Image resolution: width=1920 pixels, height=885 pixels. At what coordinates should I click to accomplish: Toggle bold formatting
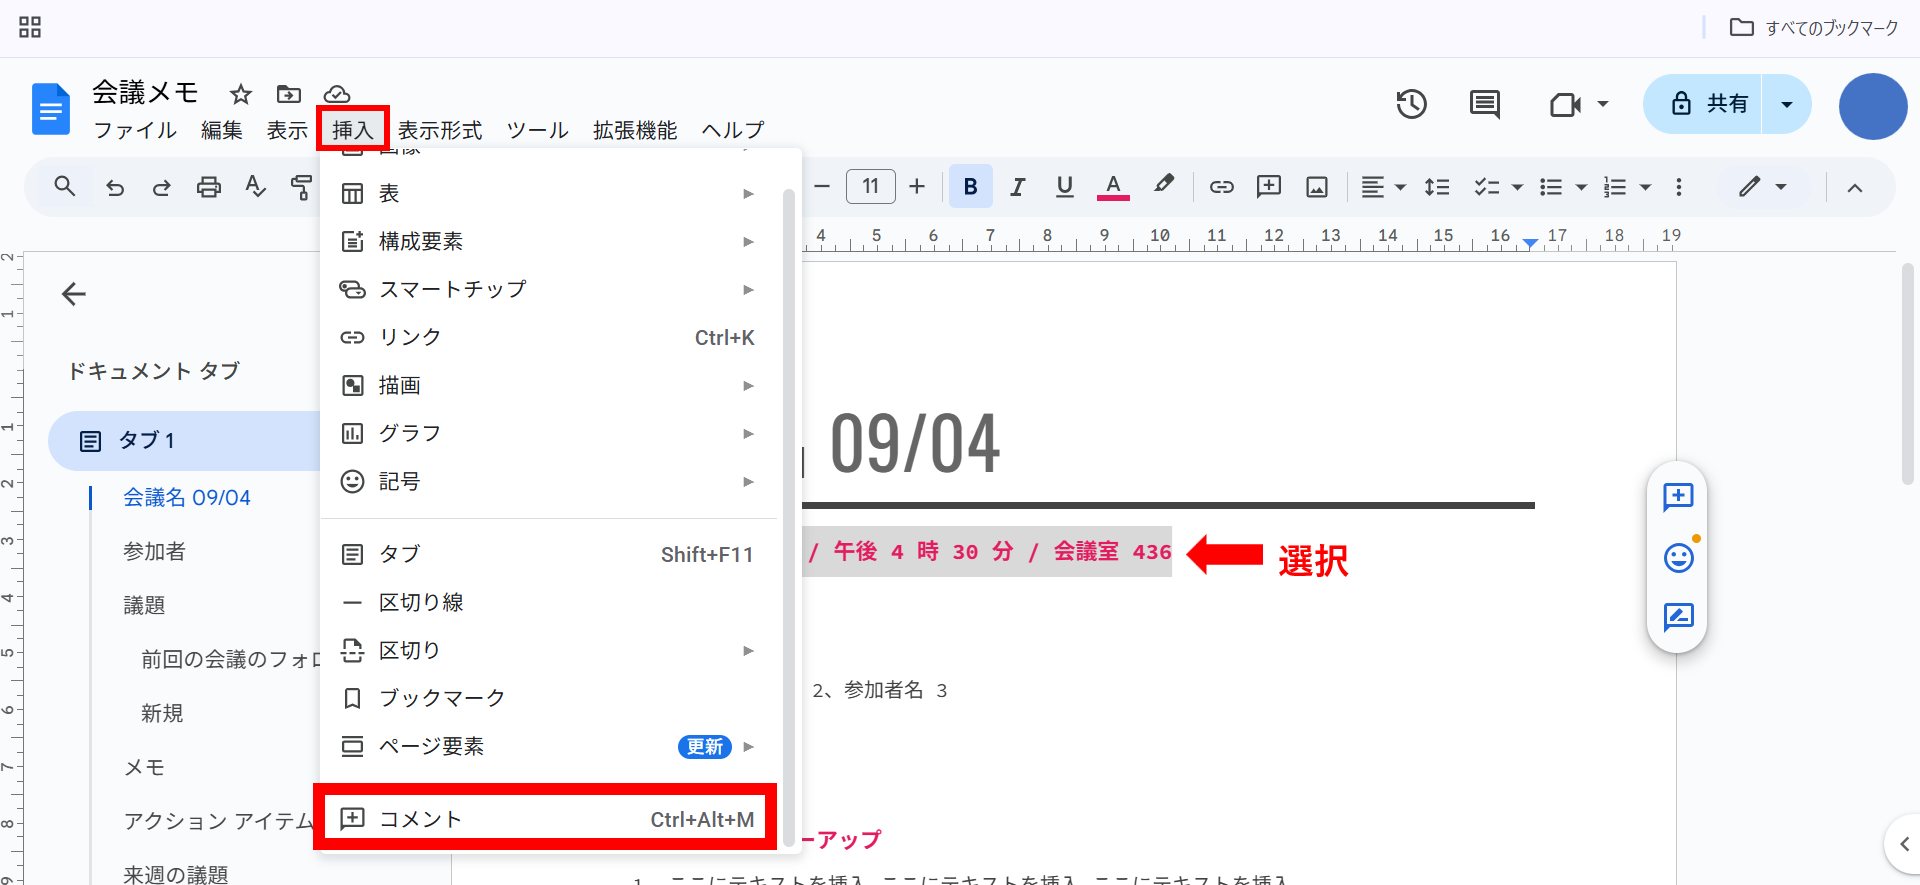click(970, 186)
